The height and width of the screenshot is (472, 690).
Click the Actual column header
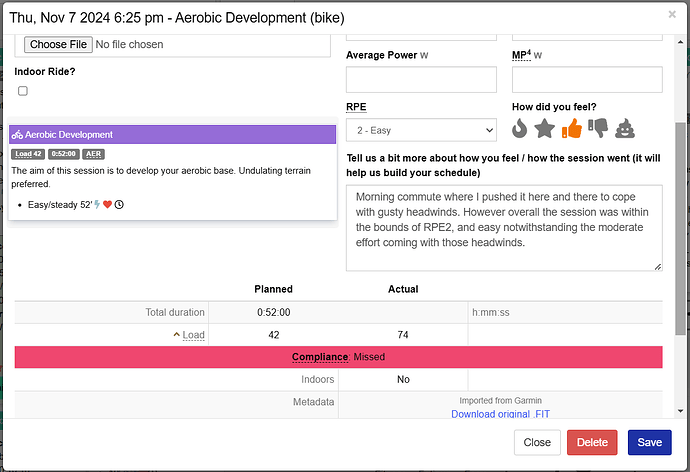[403, 289]
